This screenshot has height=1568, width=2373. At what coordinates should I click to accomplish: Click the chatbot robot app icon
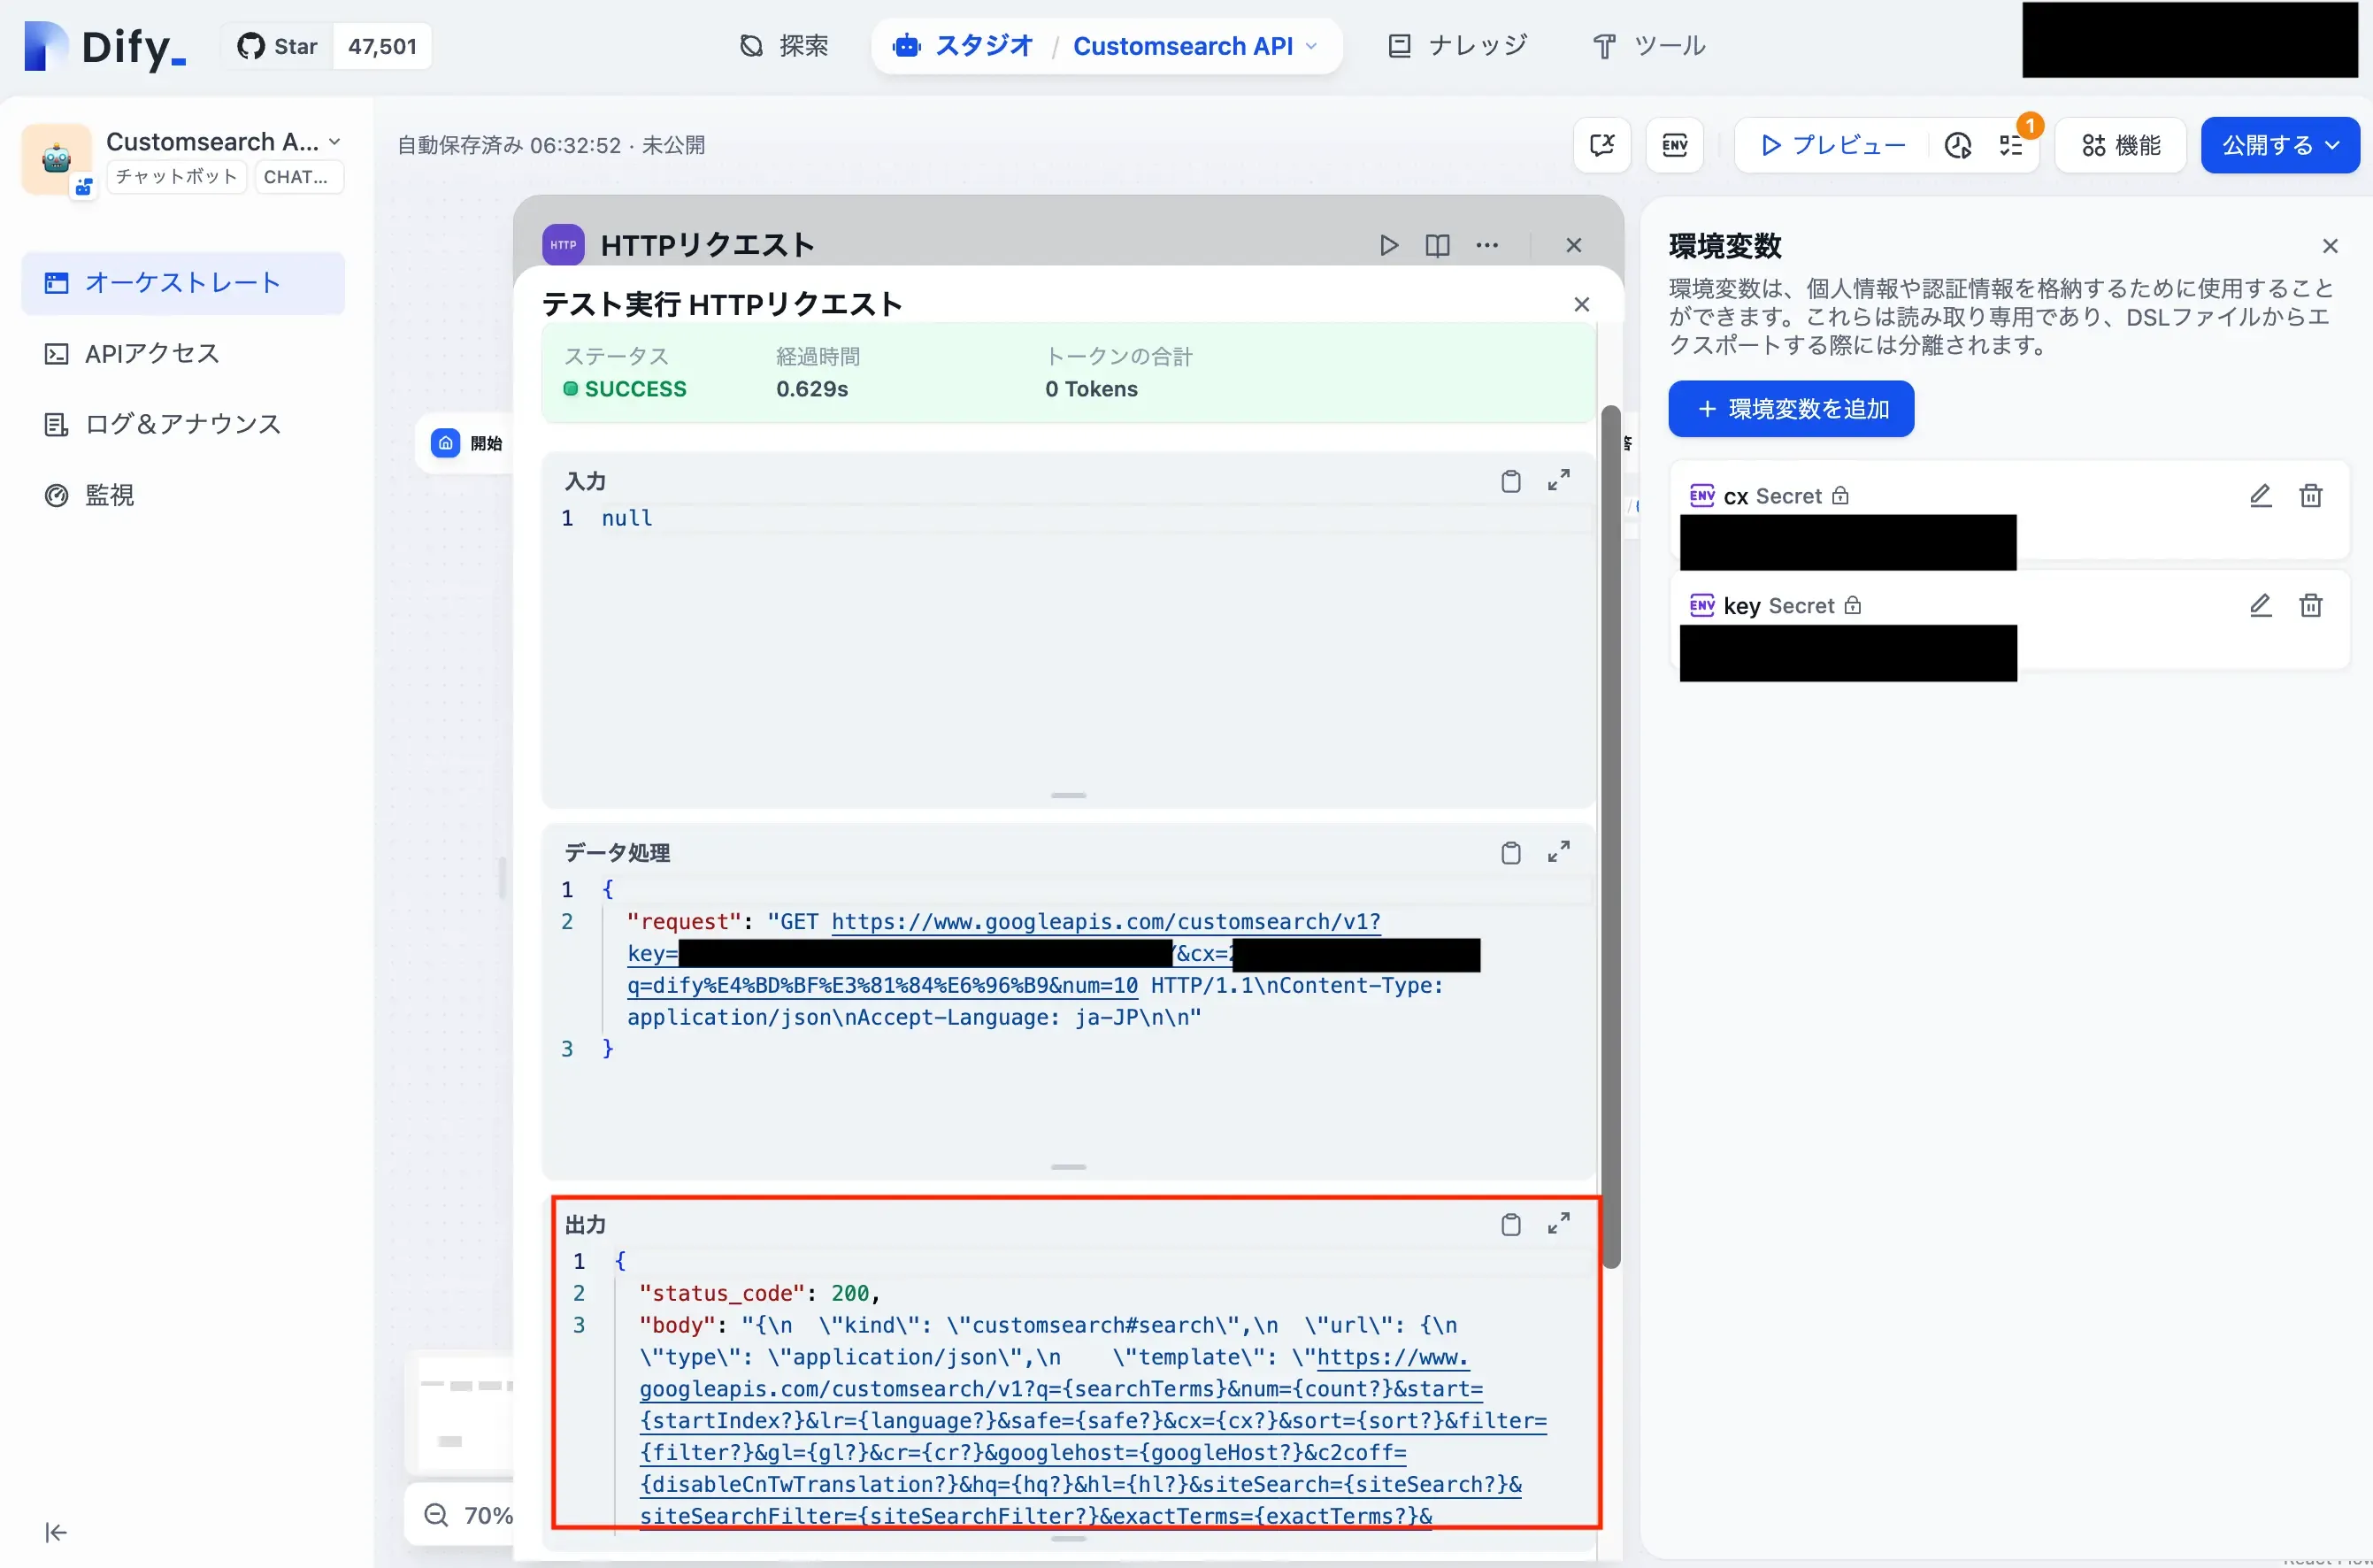(57, 158)
